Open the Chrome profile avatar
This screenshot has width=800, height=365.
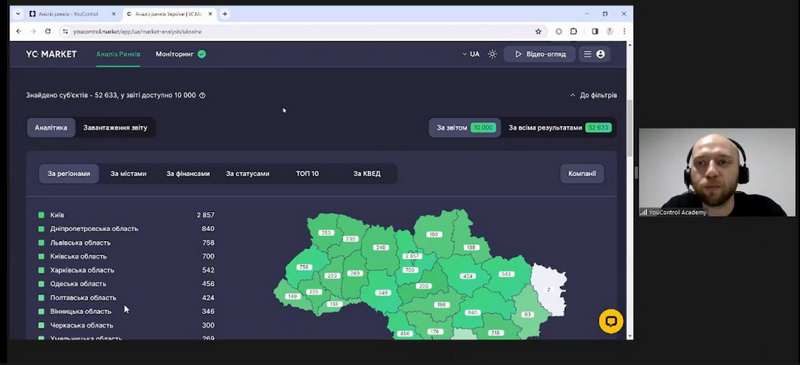point(609,31)
